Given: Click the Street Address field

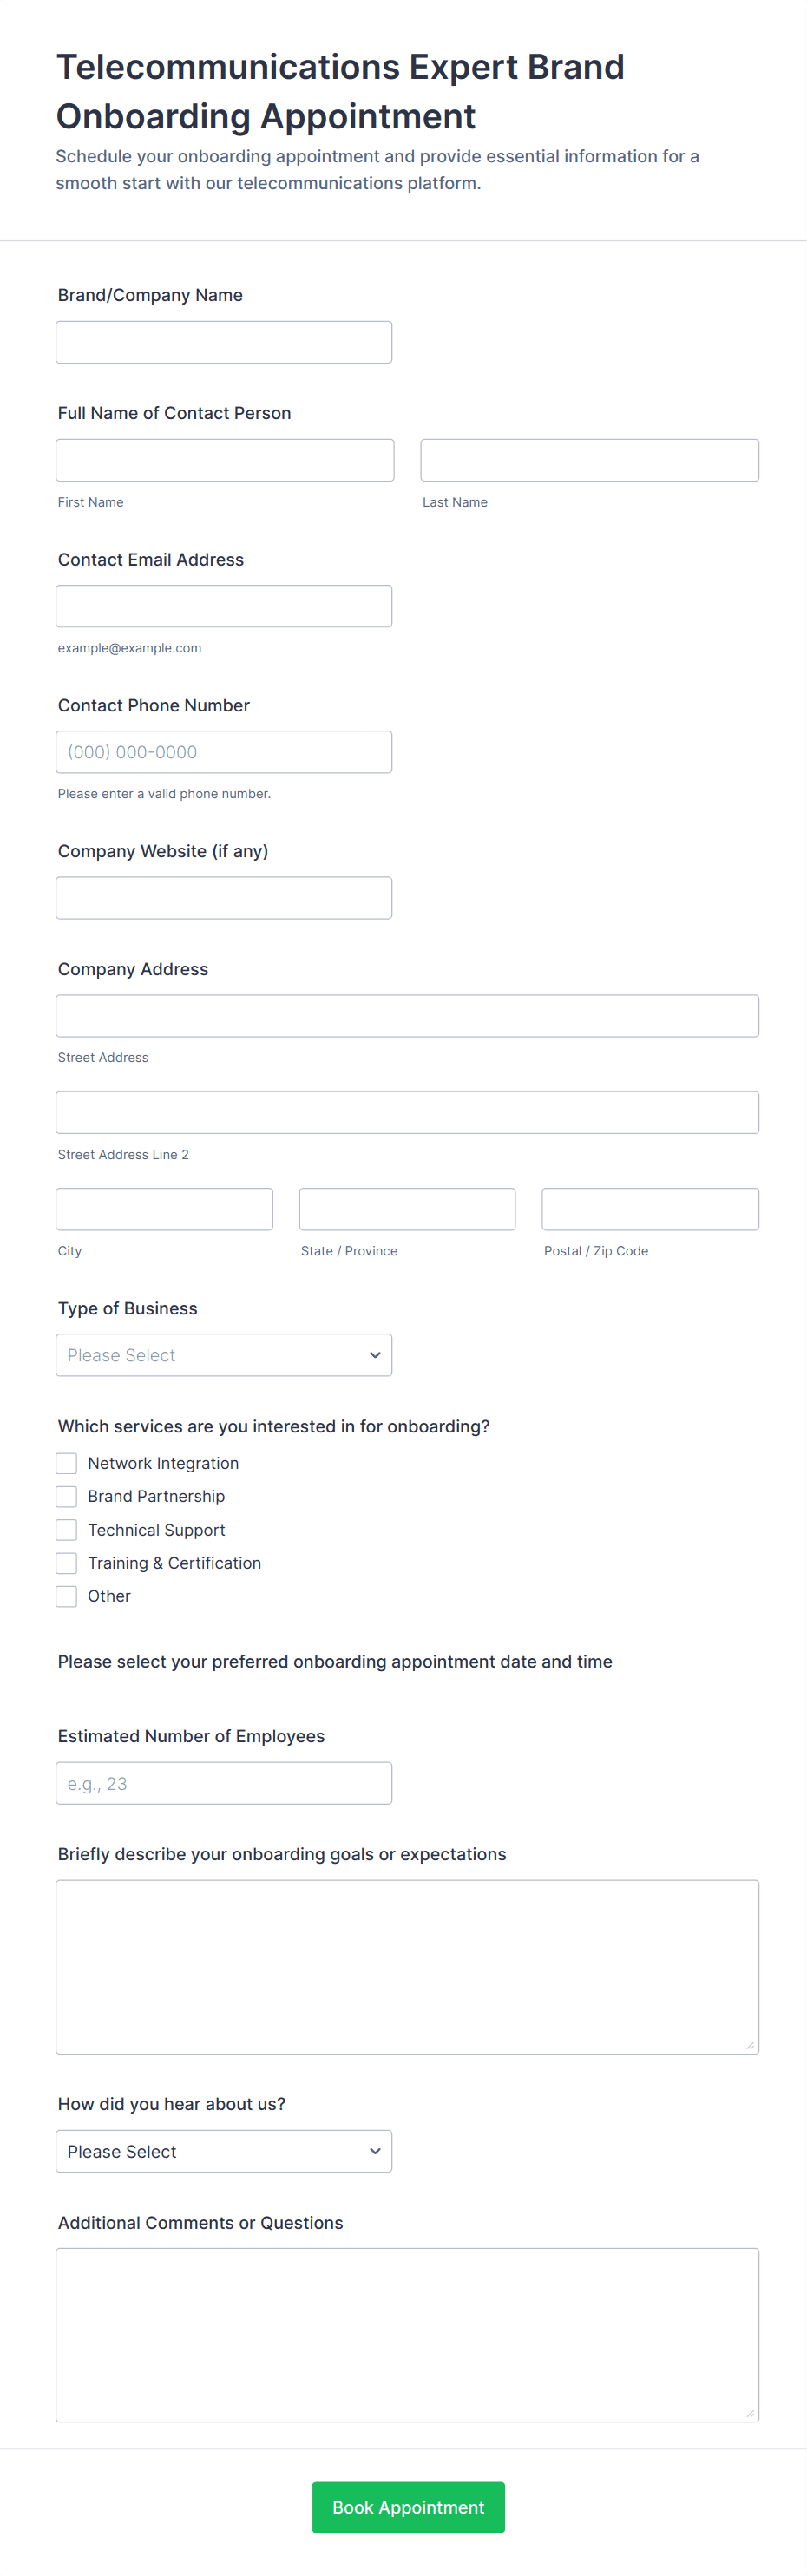Looking at the screenshot, I should (x=407, y=1016).
